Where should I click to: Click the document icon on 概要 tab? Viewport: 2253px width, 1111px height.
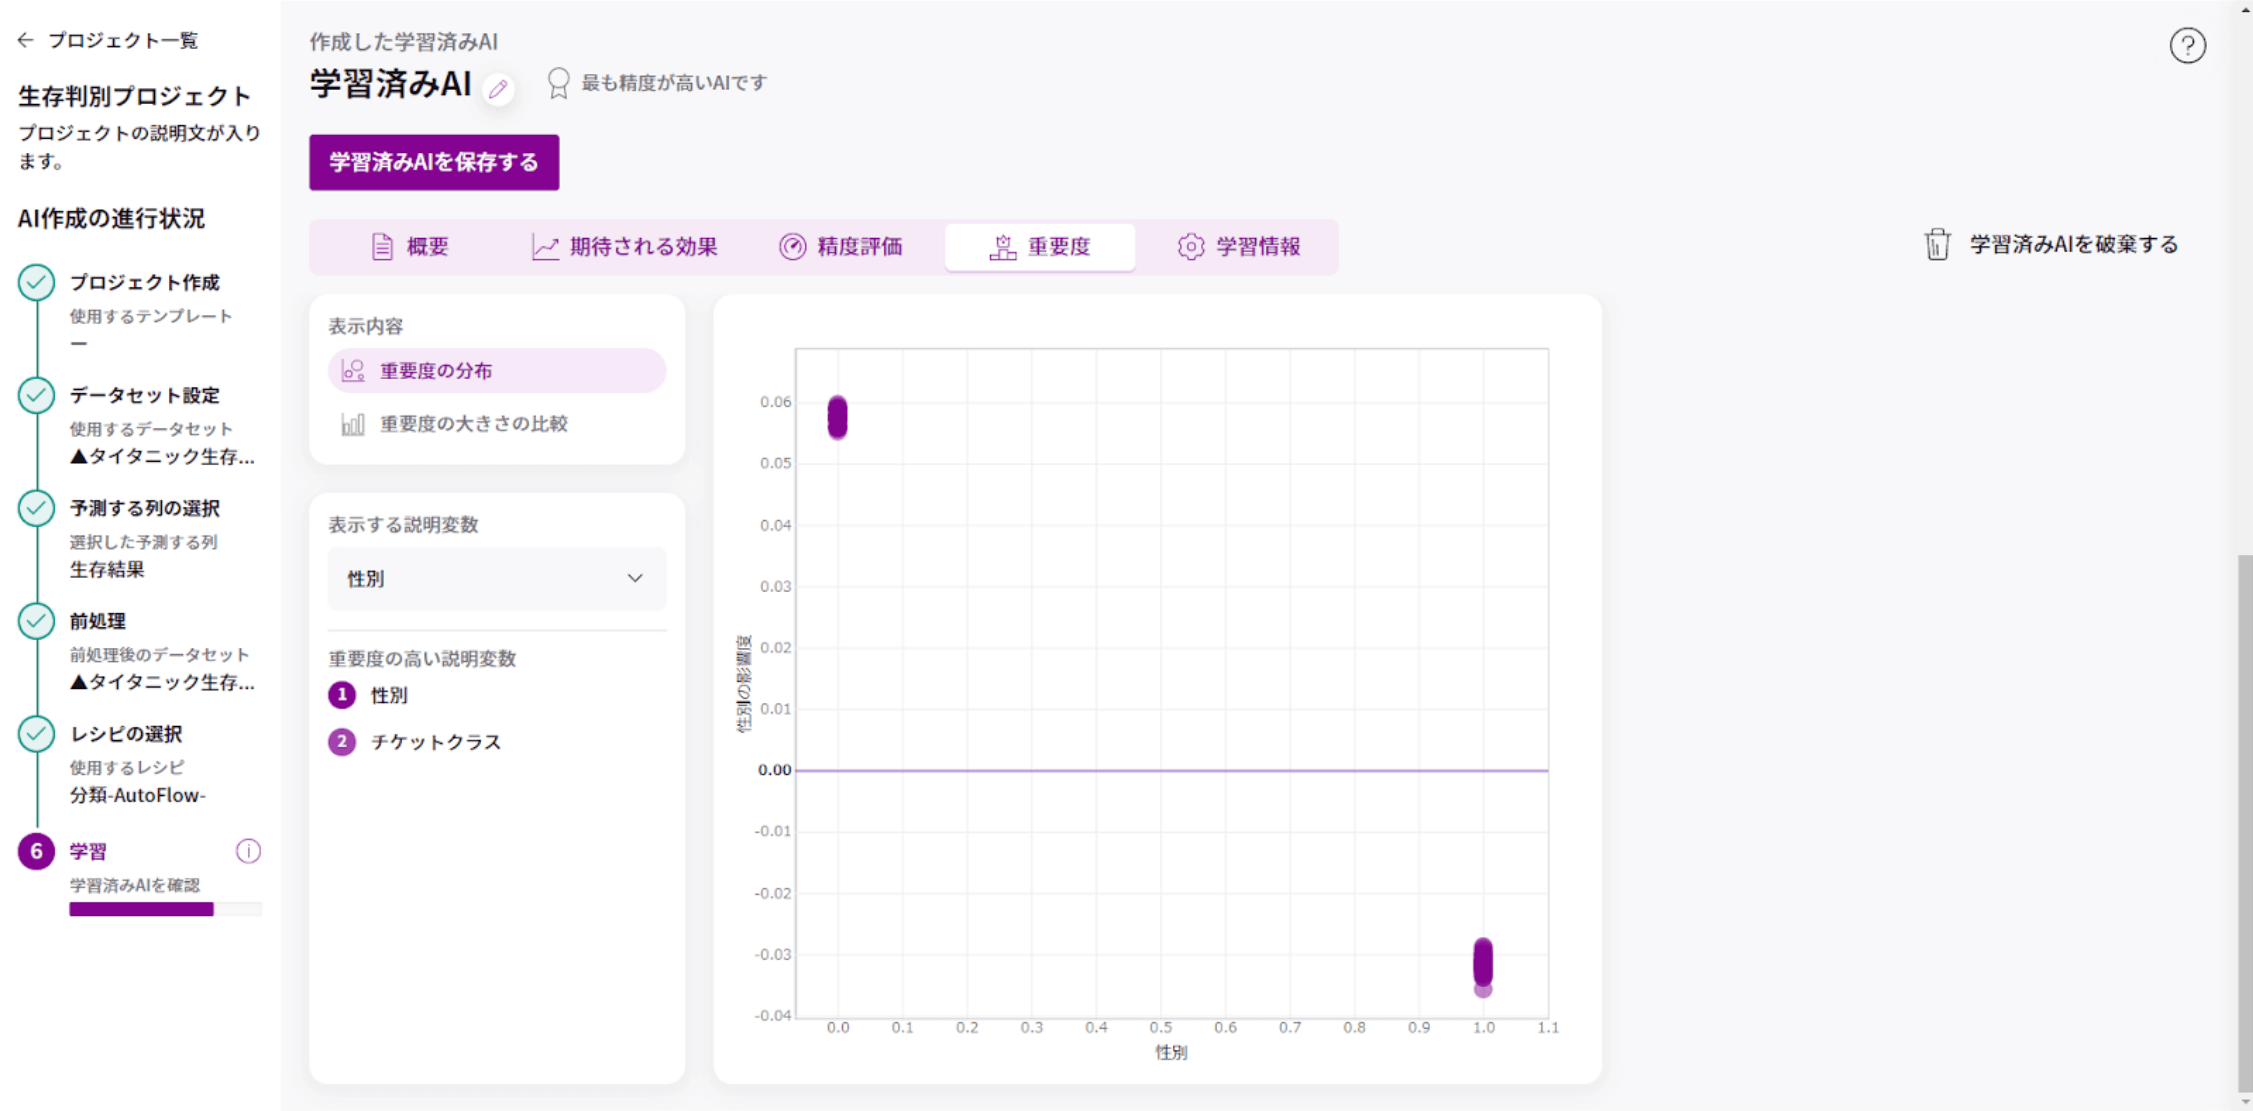coord(382,247)
